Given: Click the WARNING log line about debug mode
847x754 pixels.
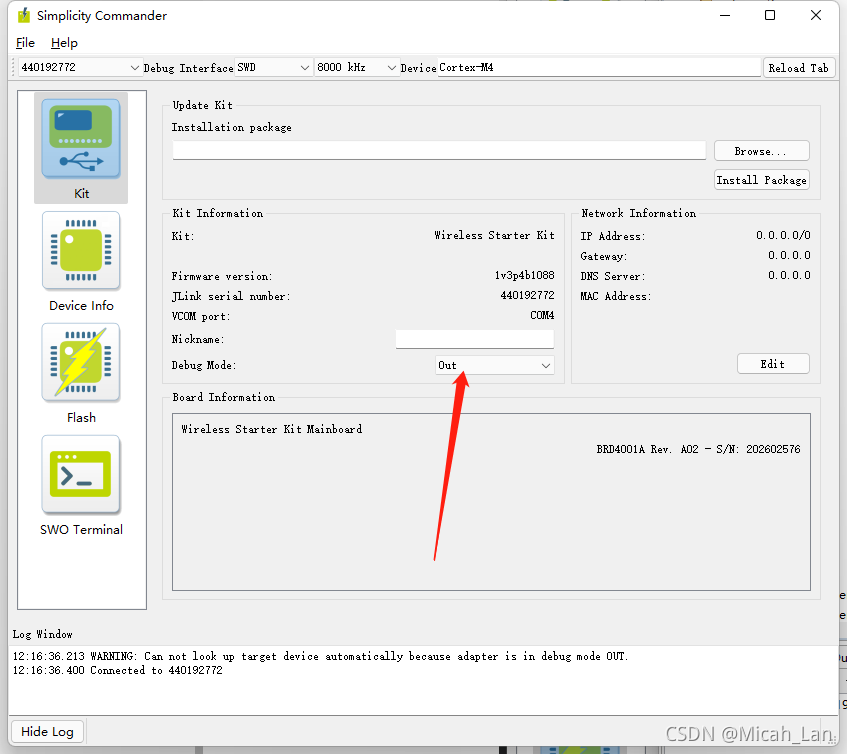Looking at the screenshot, I should pyautogui.click(x=320, y=656).
